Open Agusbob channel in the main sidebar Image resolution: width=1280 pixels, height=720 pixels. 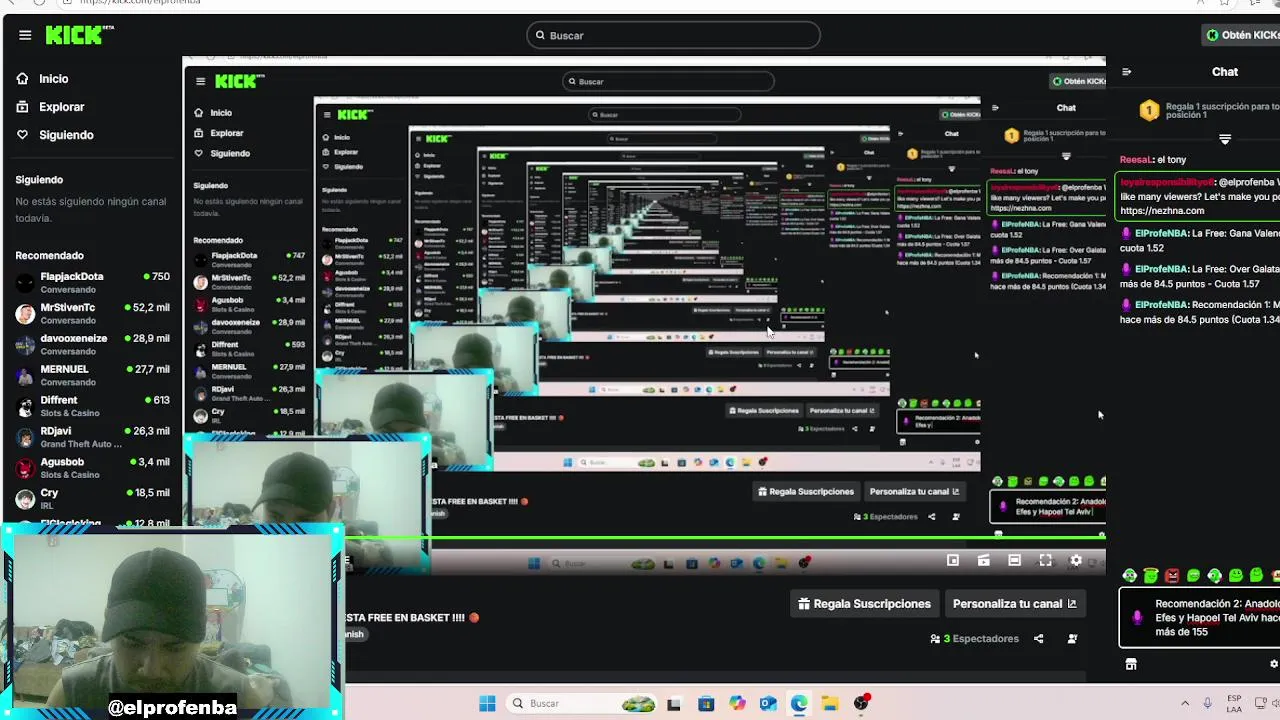tap(92, 468)
